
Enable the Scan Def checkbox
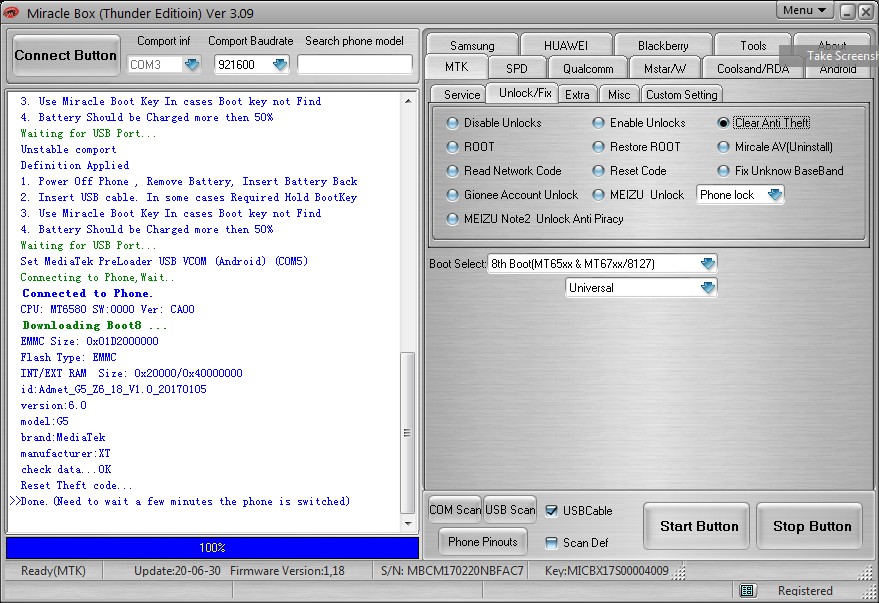552,542
